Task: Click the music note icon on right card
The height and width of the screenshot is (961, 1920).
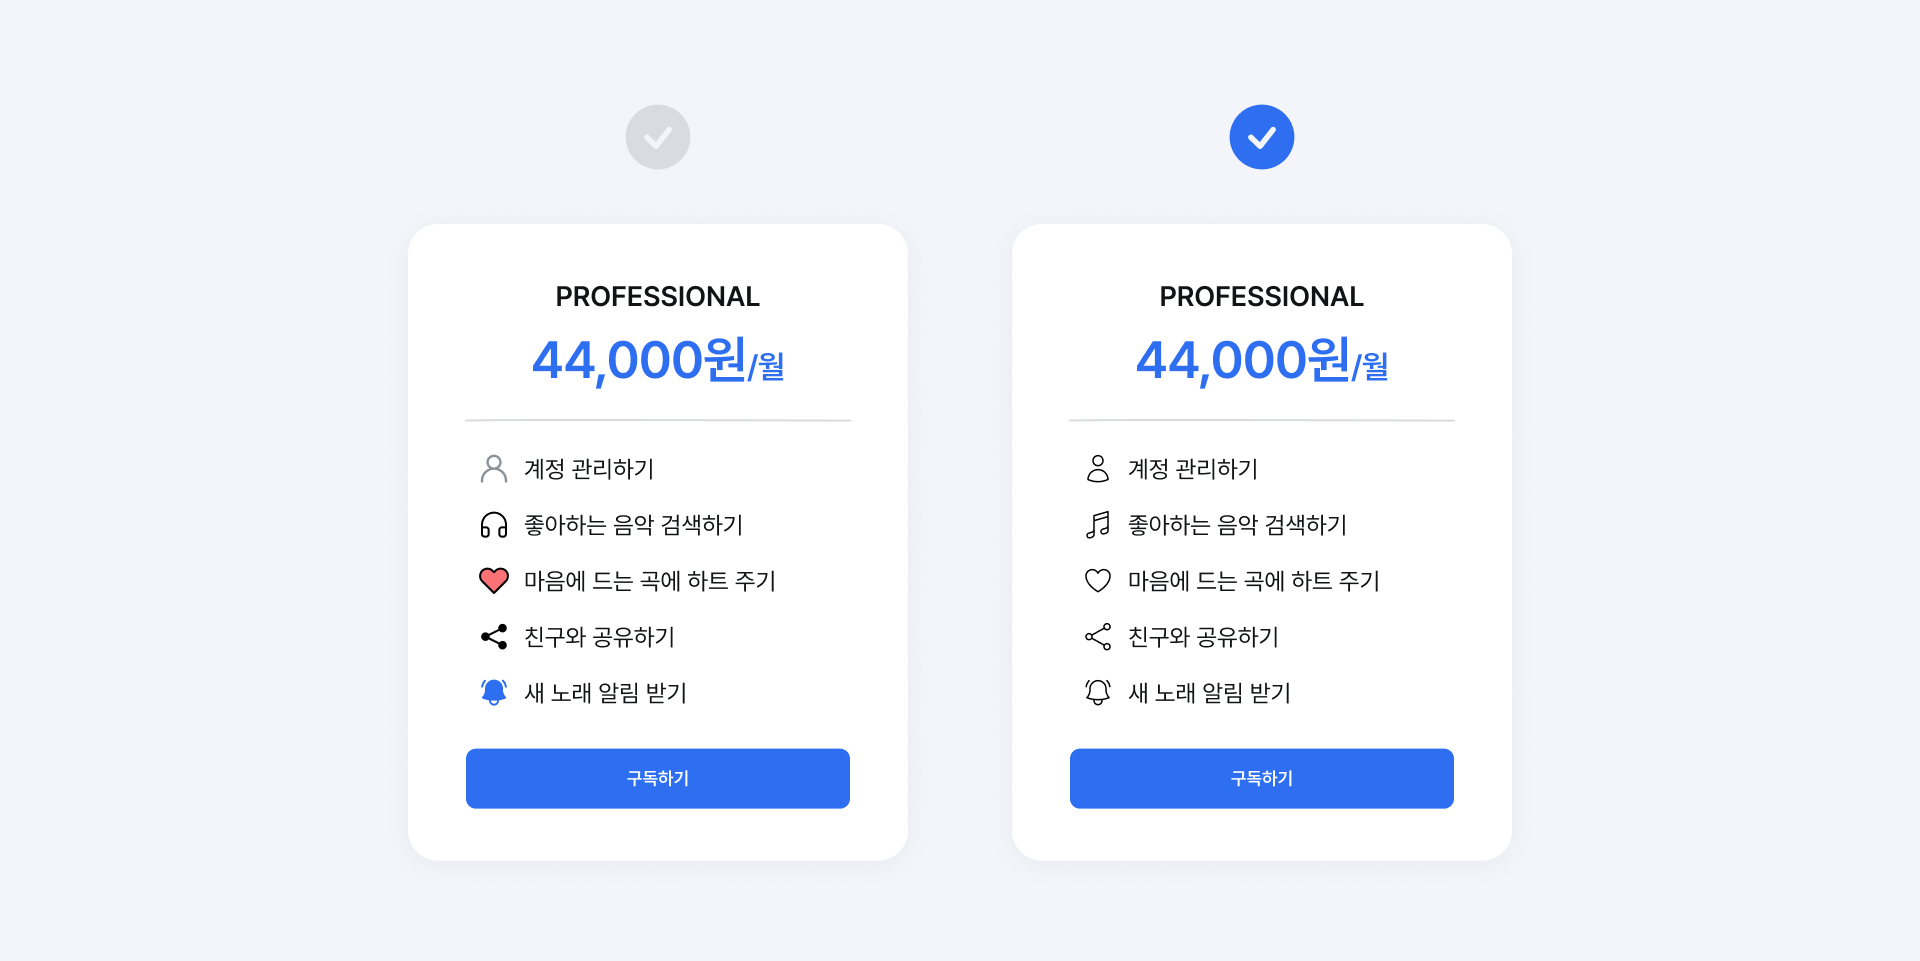Action: point(1097,524)
